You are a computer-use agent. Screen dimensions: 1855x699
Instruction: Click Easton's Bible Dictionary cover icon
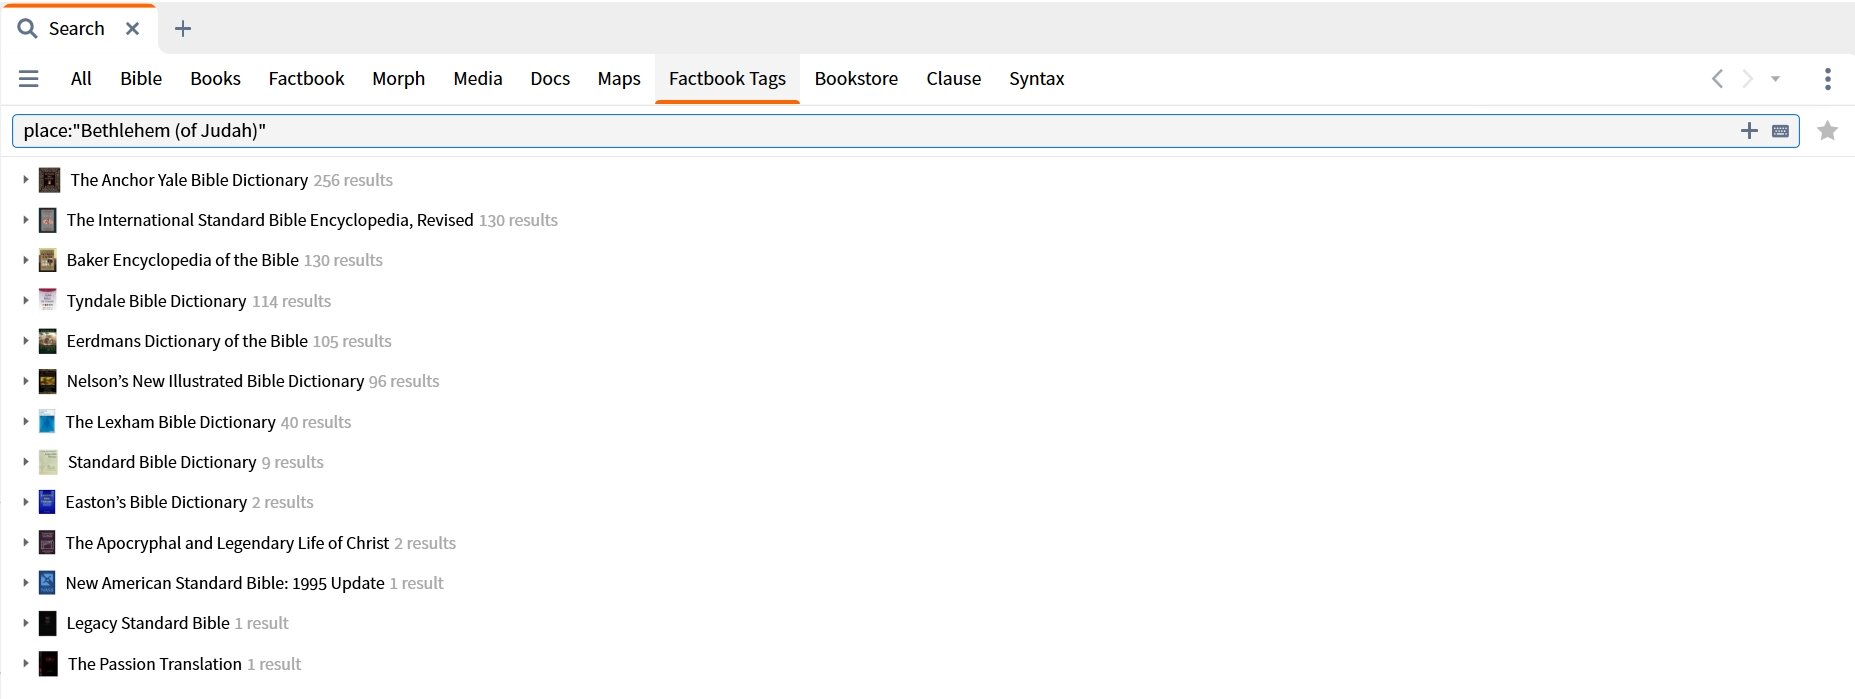tap(47, 502)
